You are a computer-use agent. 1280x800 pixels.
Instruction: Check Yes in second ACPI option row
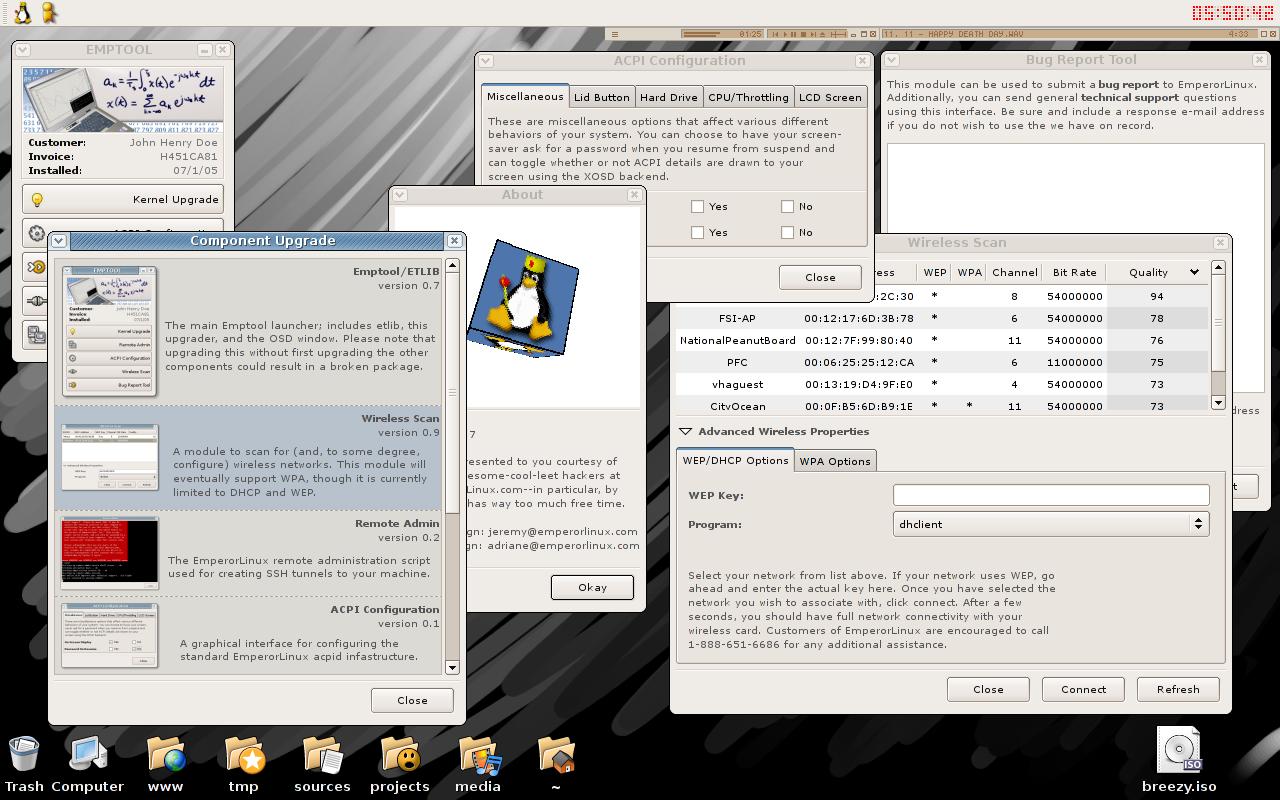point(697,232)
